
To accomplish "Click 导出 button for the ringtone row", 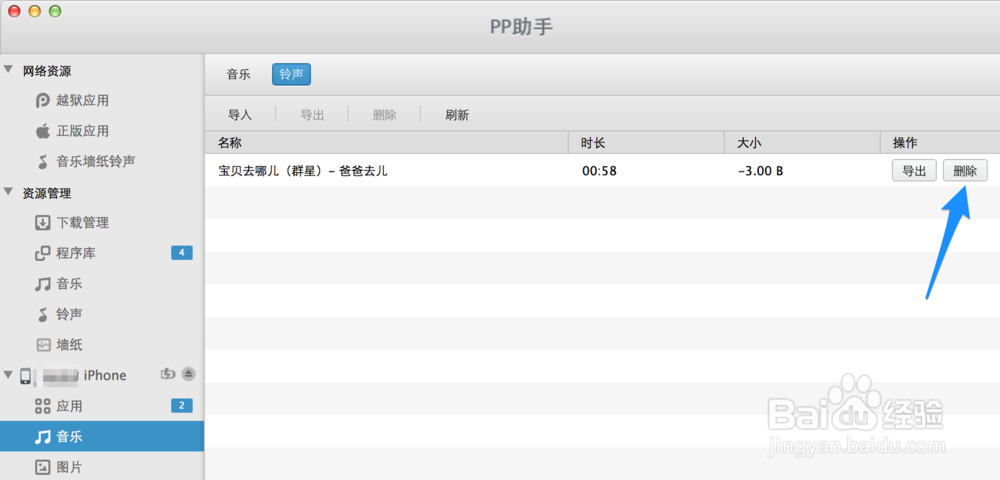I will pyautogui.click(x=914, y=171).
